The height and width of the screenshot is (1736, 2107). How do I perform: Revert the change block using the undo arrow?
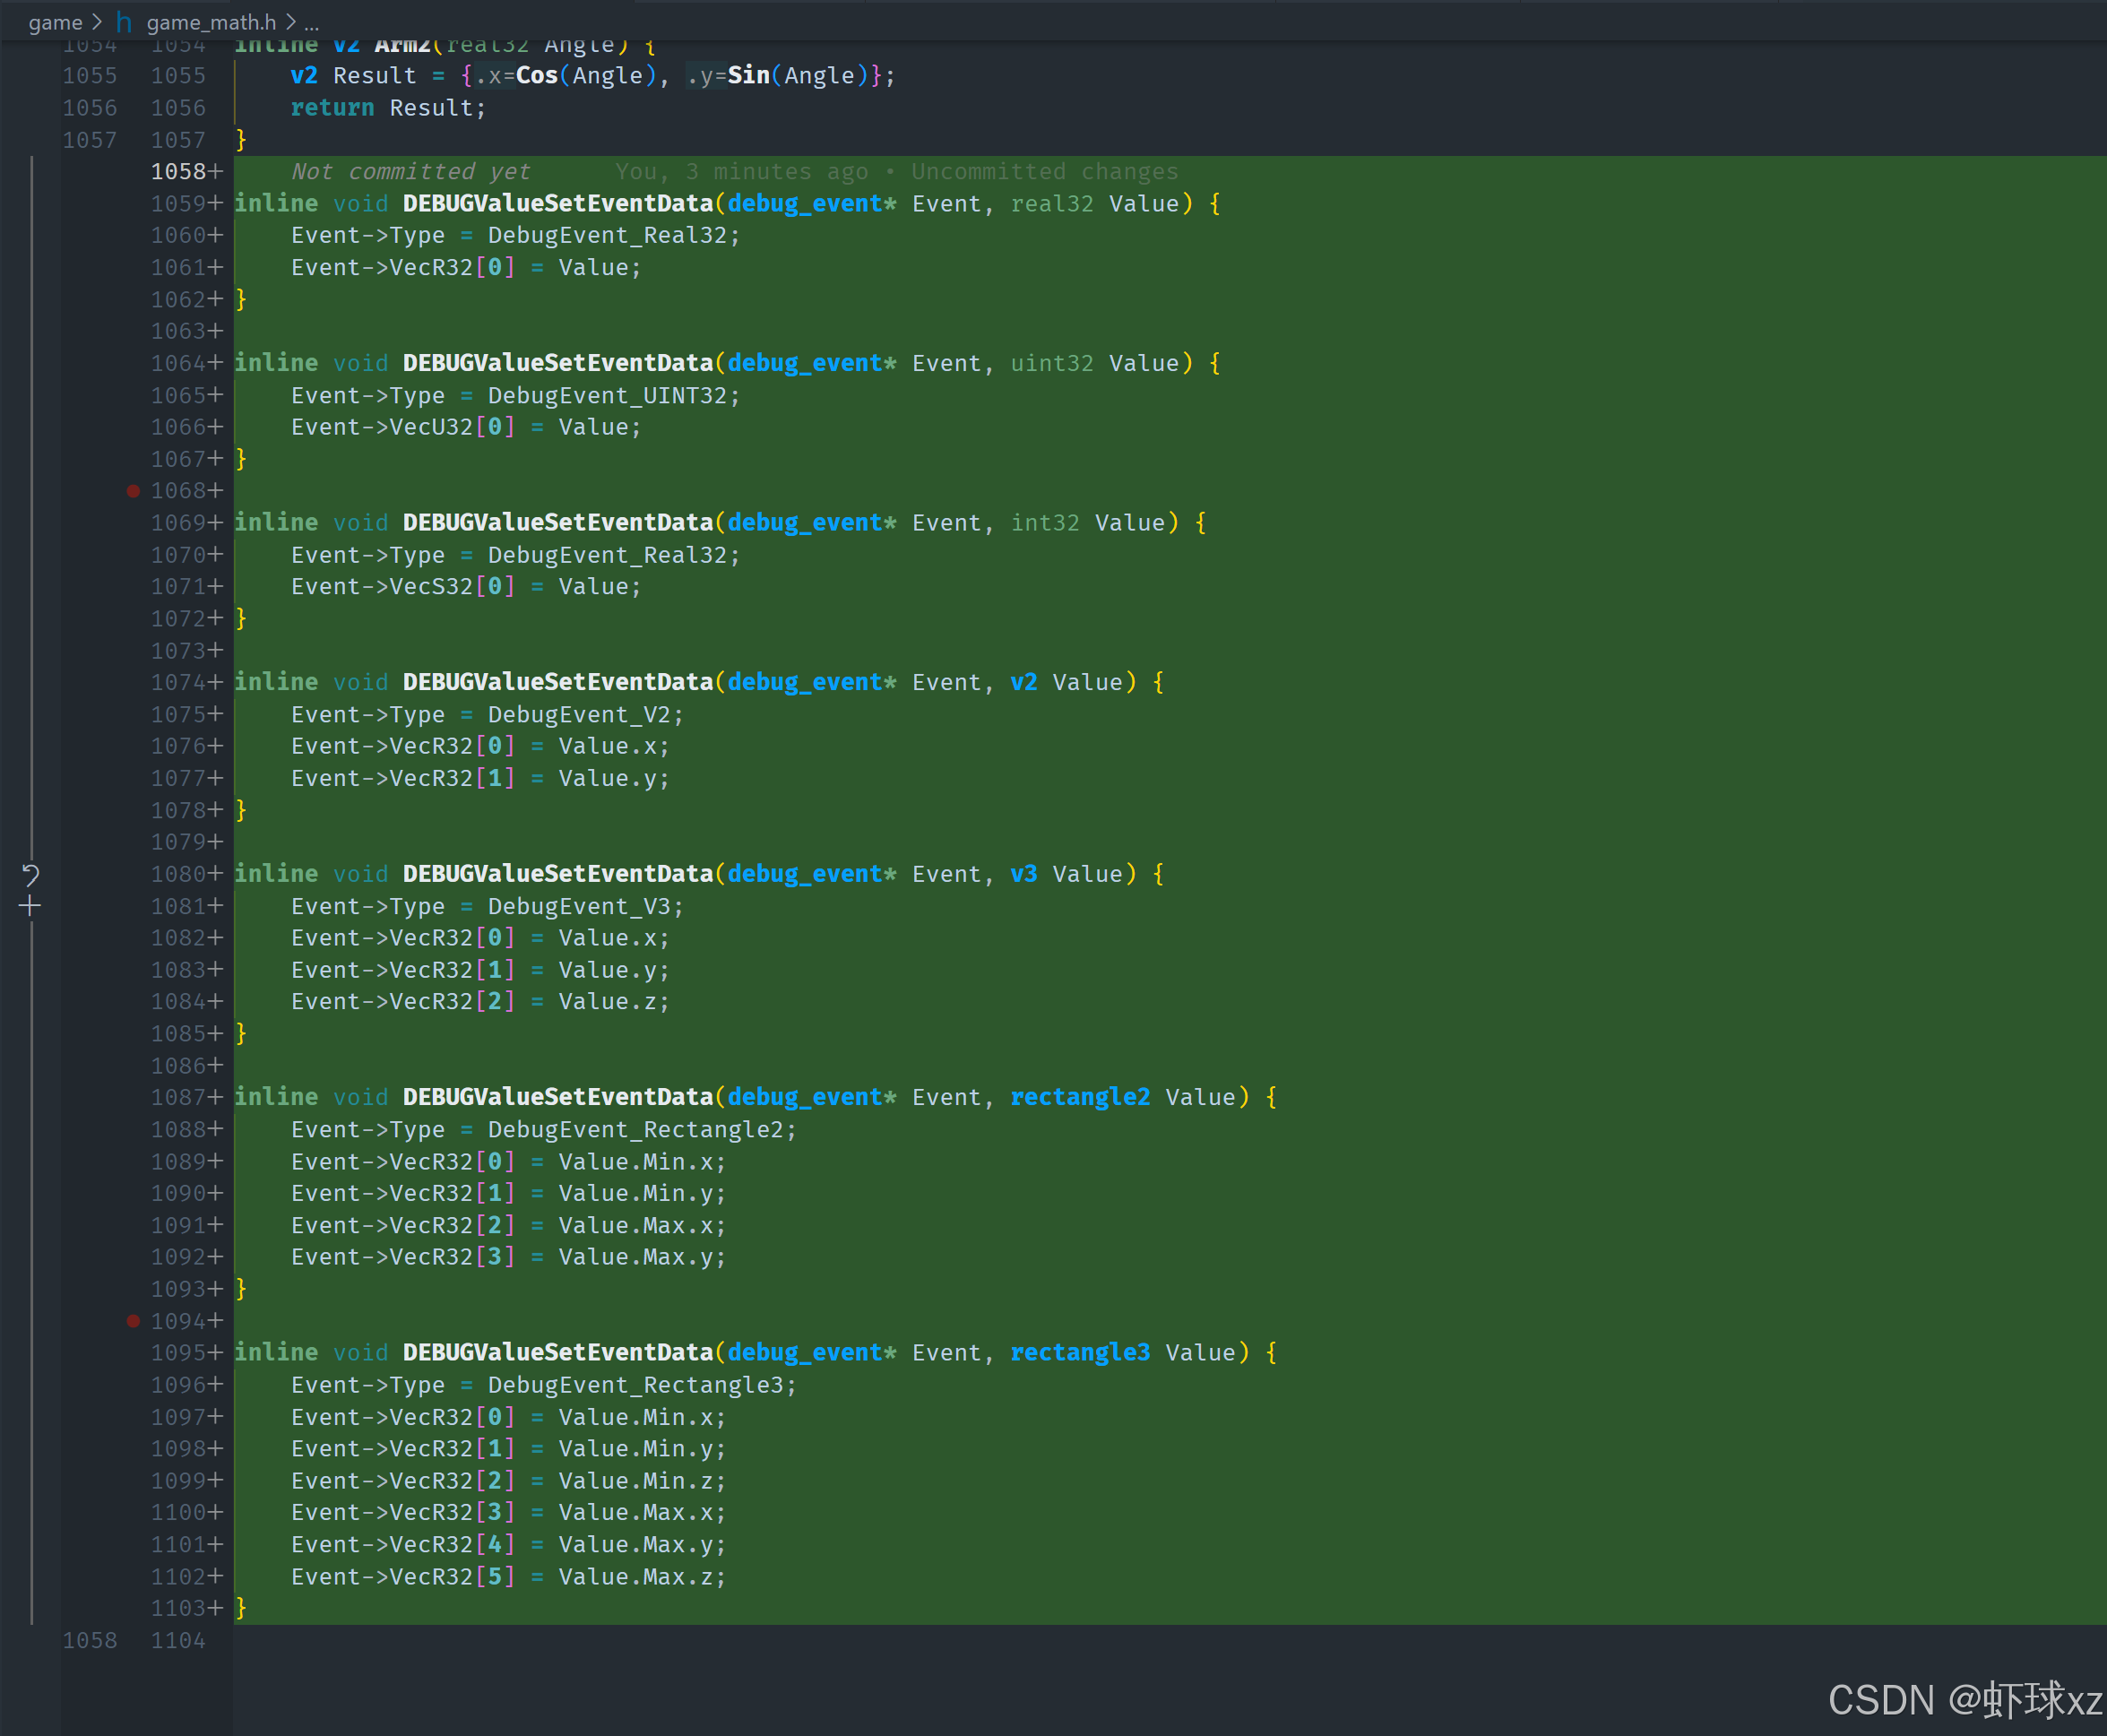coord(30,876)
